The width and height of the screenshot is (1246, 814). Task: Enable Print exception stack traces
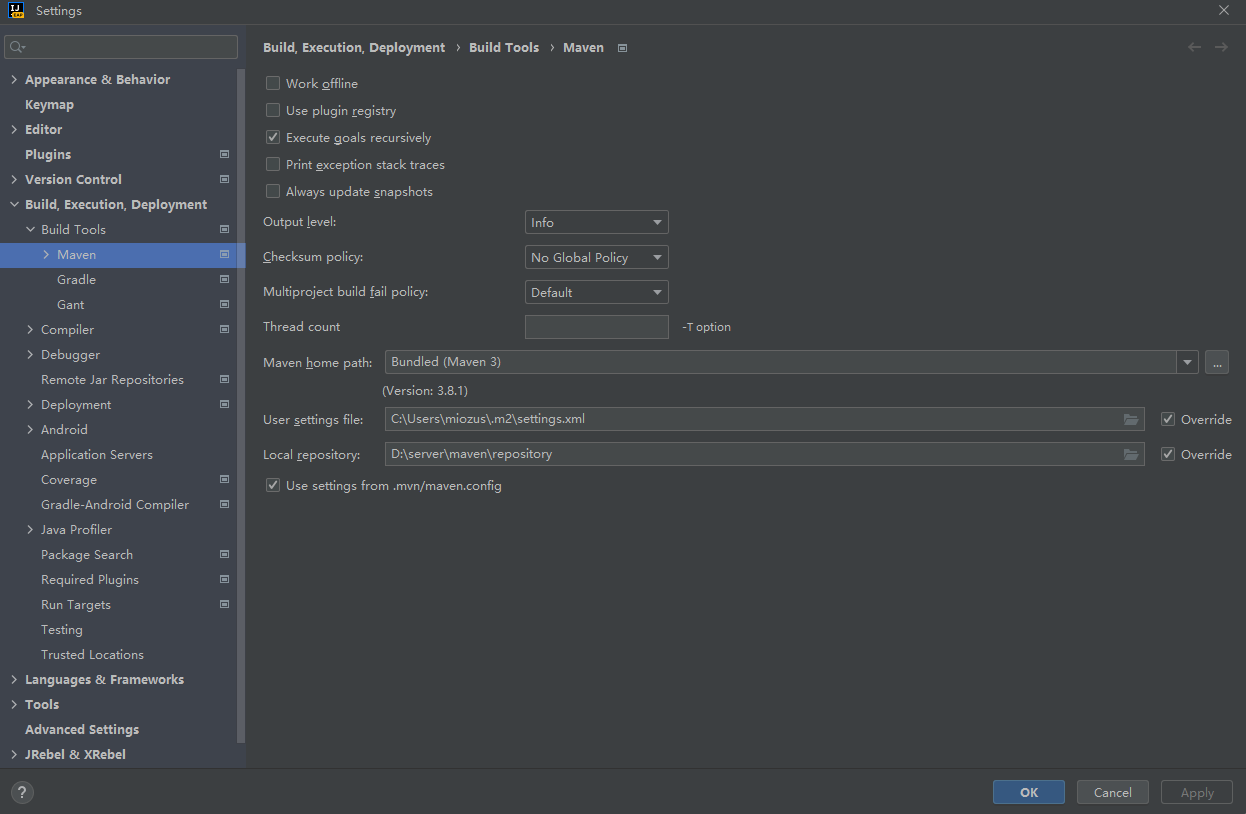(x=273, y=165)
